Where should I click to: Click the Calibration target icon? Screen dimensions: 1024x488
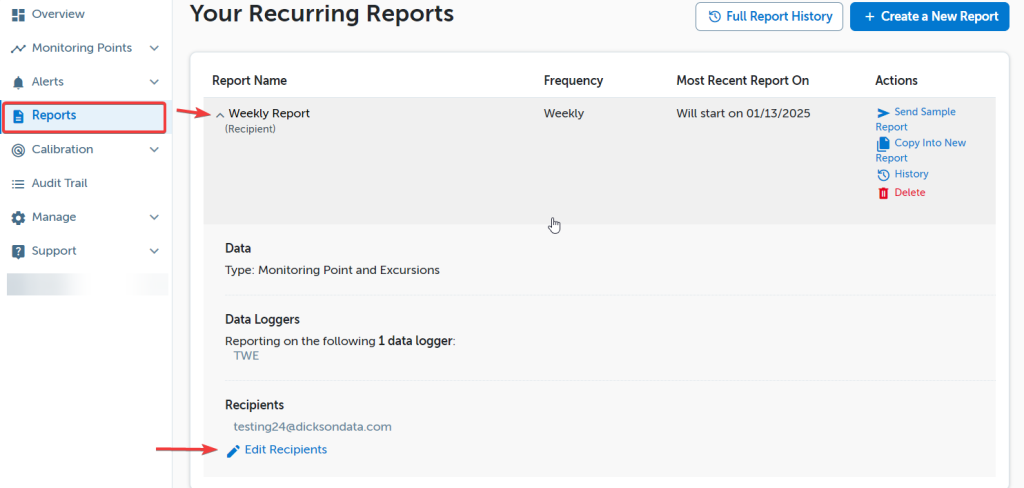pos(18,150)
